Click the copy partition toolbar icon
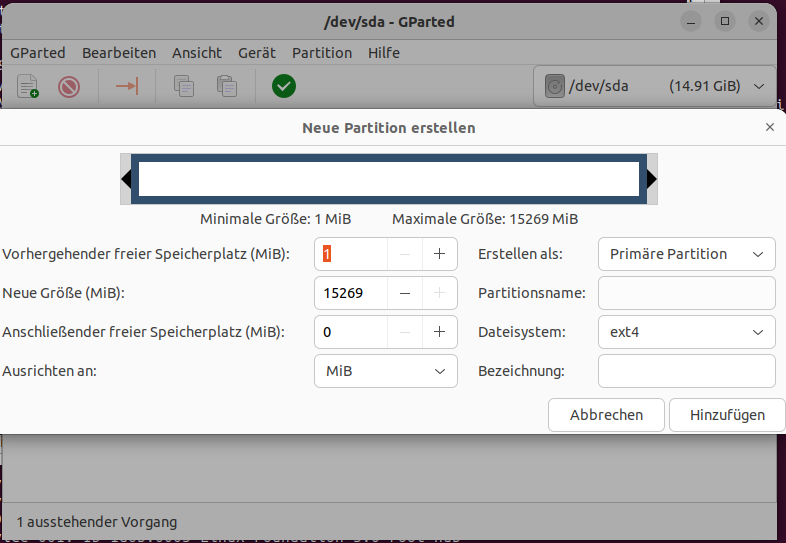786x543 pixels. tap(184, 87)
